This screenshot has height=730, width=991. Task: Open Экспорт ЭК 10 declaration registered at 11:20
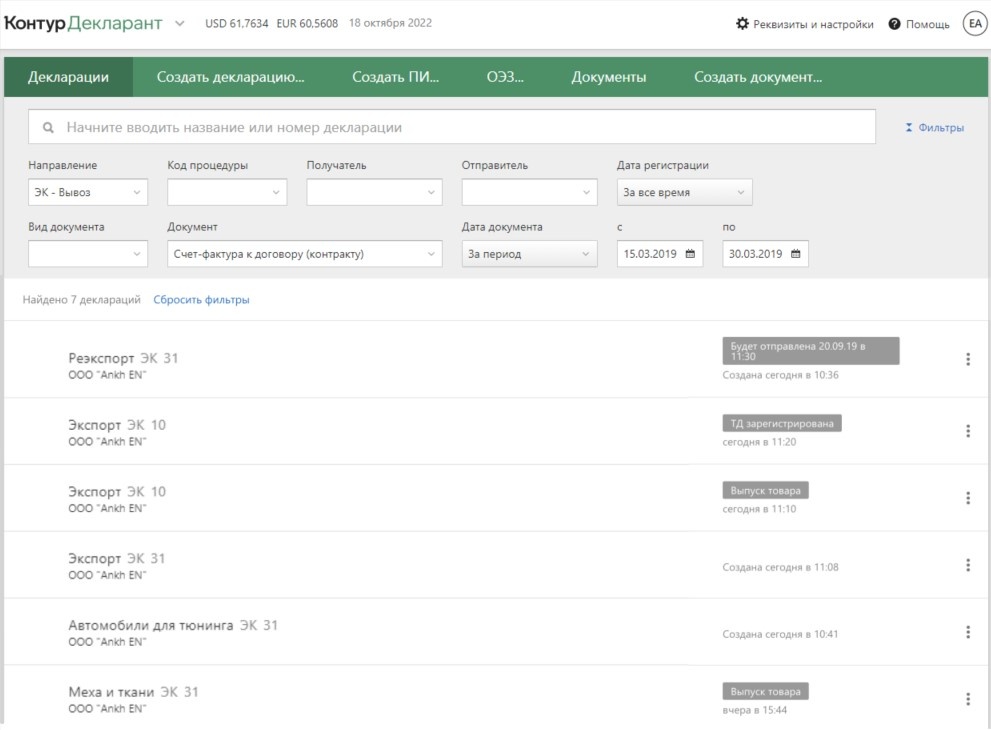click(117, 425)
